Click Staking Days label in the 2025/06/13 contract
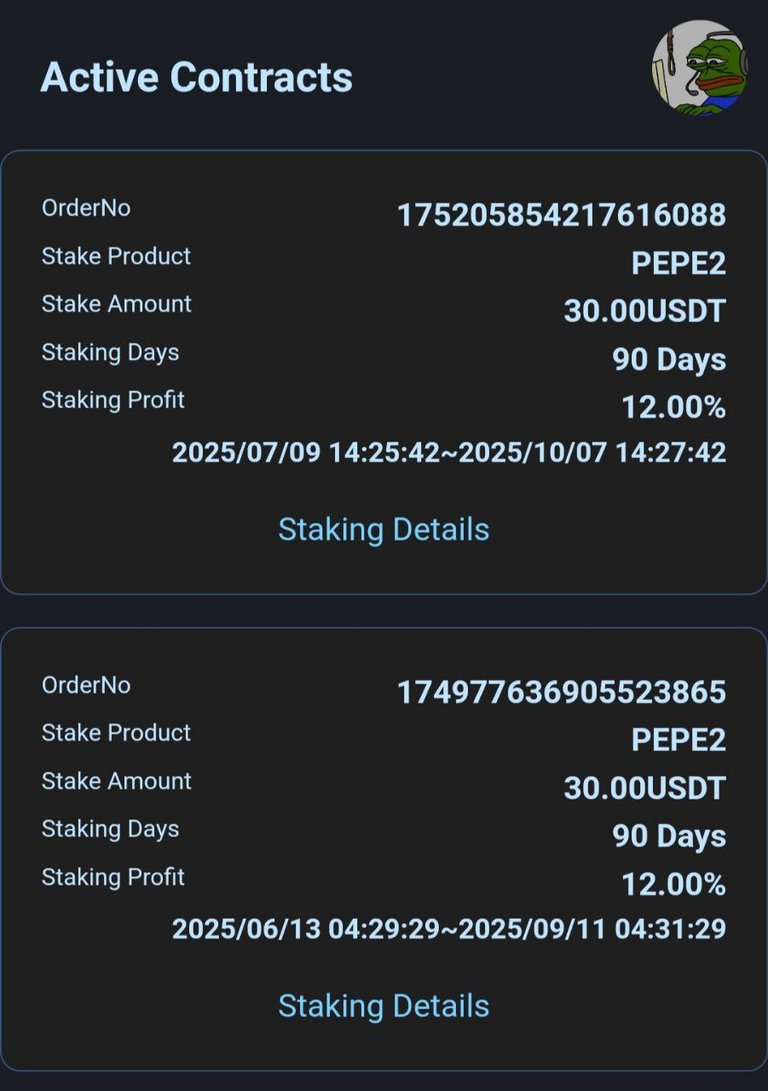768x1091 pixels. (x=110, y=829)
